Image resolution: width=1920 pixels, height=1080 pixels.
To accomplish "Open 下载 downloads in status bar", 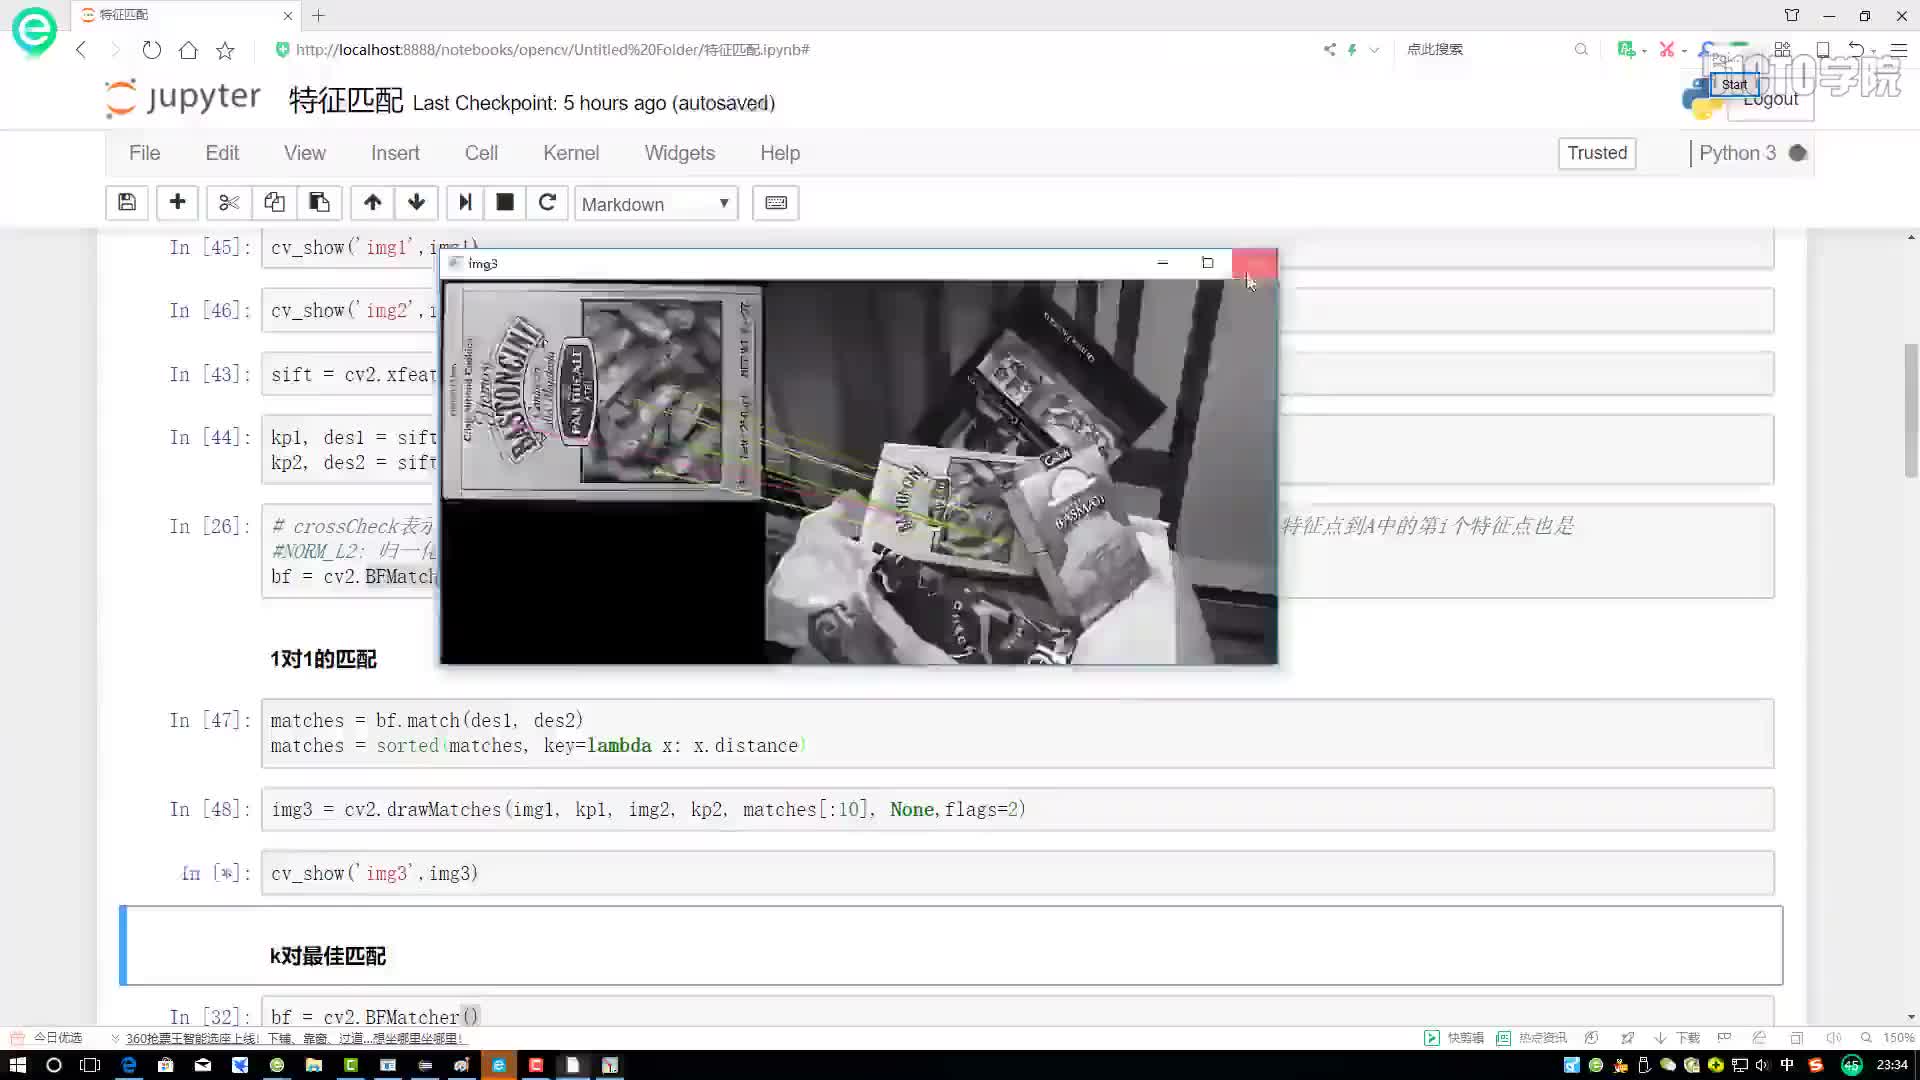I will point(1677,1038).
